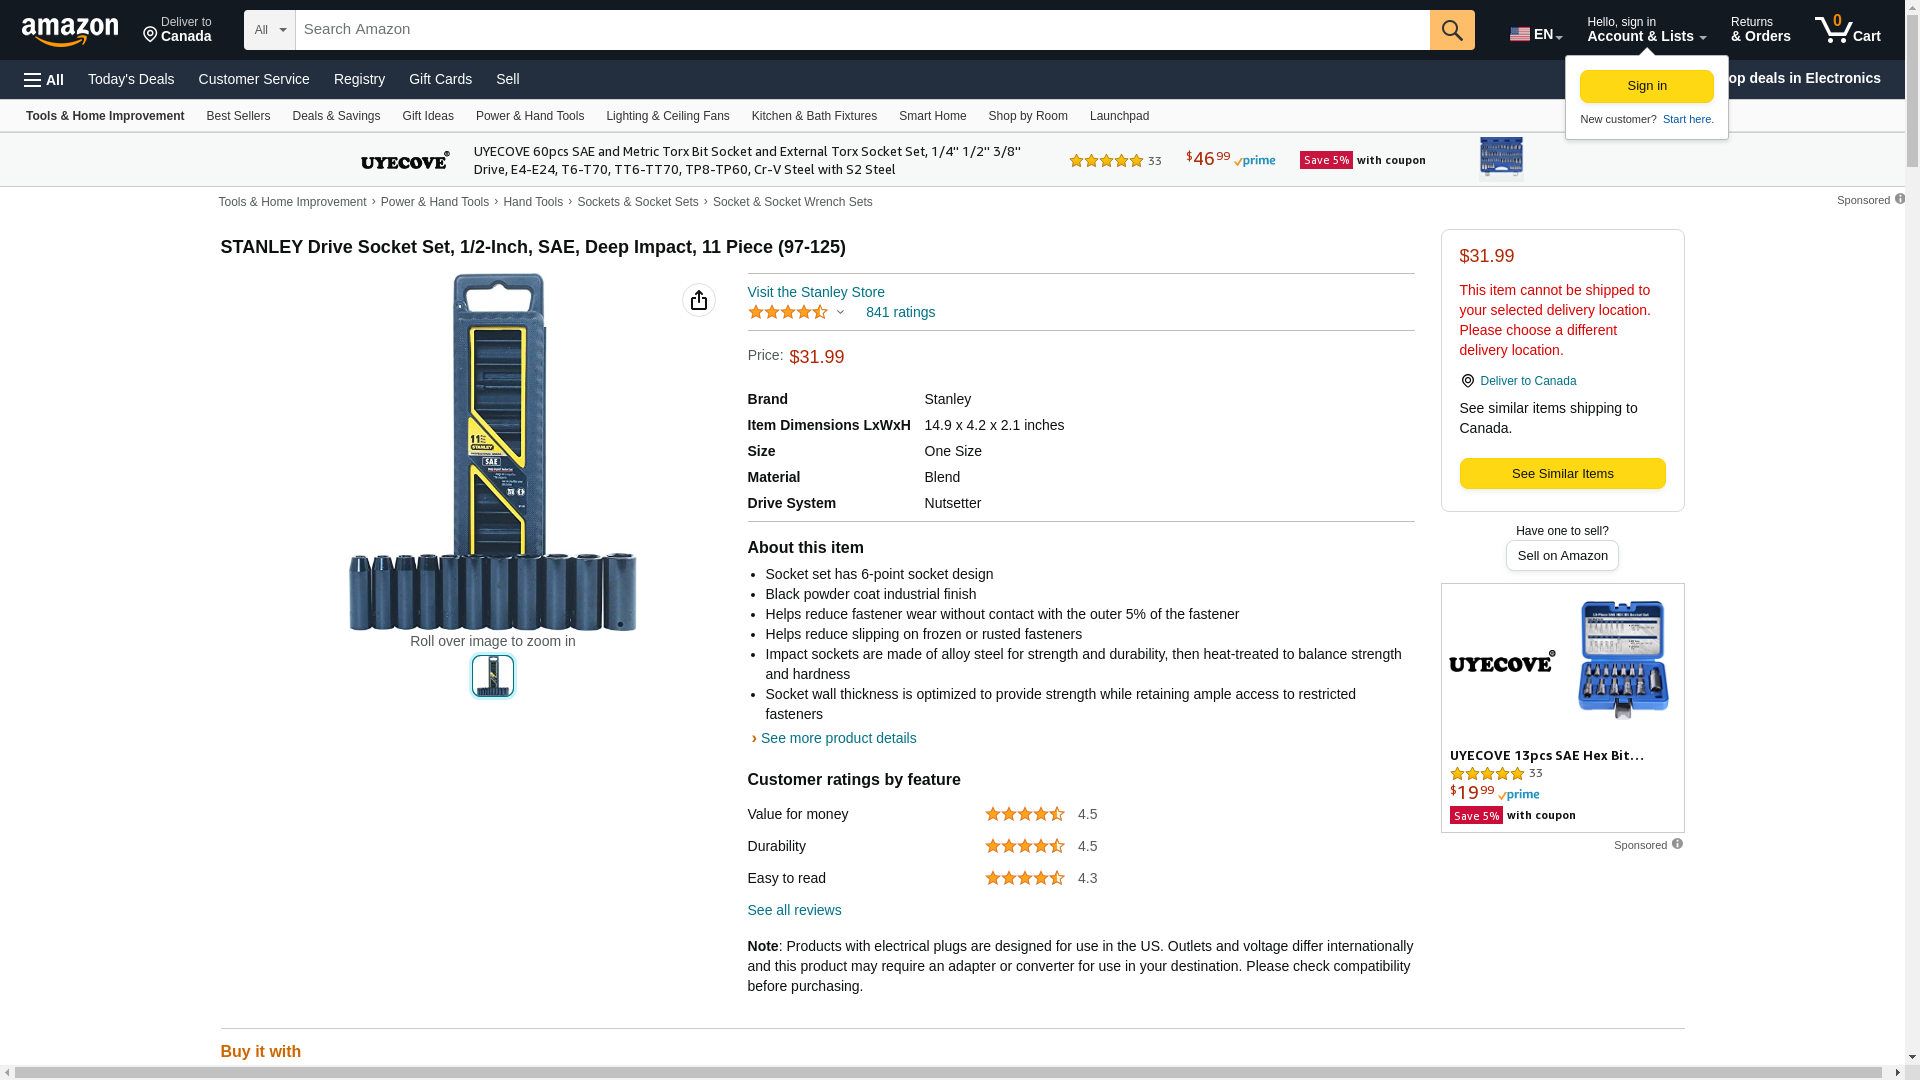Screen dimensions: 1920x1080
Task: Click the Amazon logo
Action: pyautogui.click(x=70, y=31)
